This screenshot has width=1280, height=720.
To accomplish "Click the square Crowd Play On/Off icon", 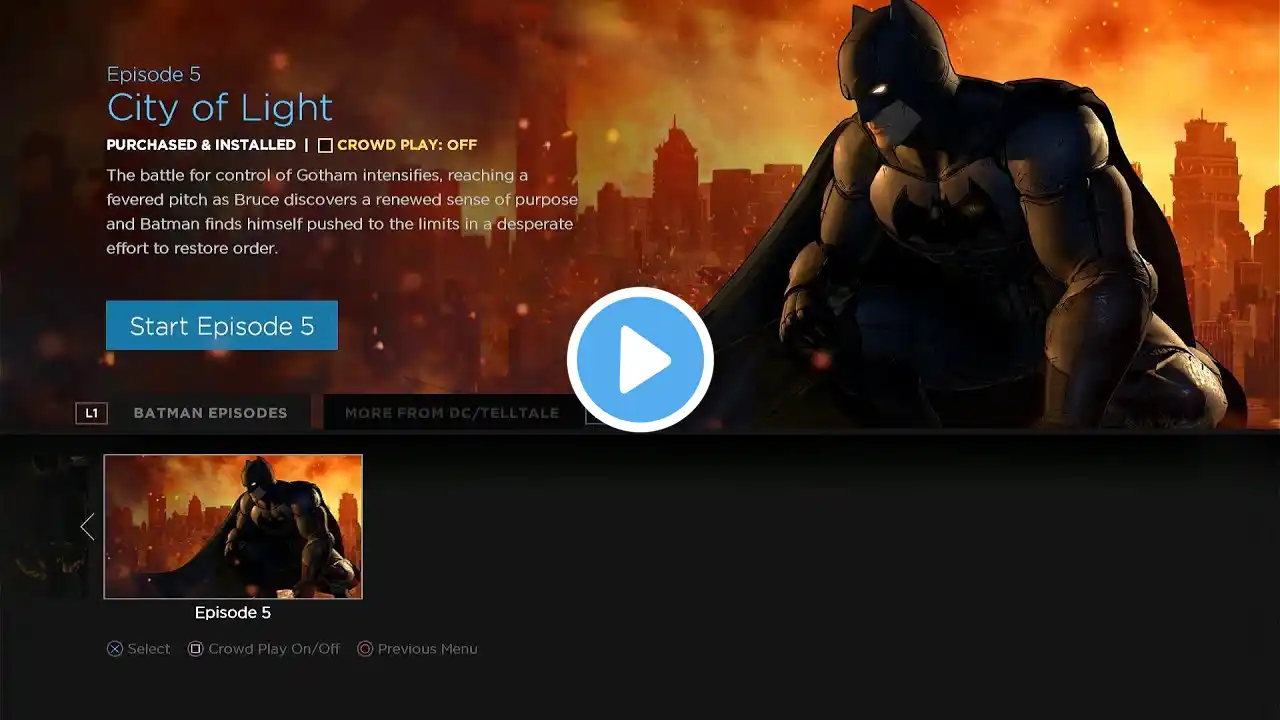I will click(196, 649).
